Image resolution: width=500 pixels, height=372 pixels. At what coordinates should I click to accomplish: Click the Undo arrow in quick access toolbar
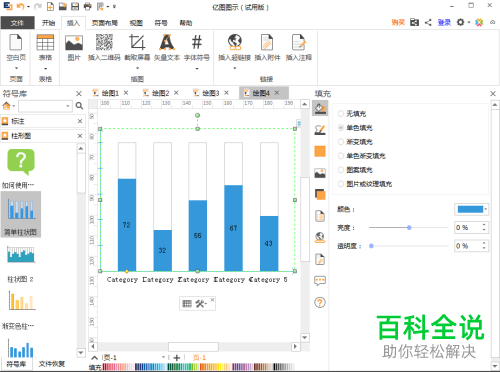(20, 6)
